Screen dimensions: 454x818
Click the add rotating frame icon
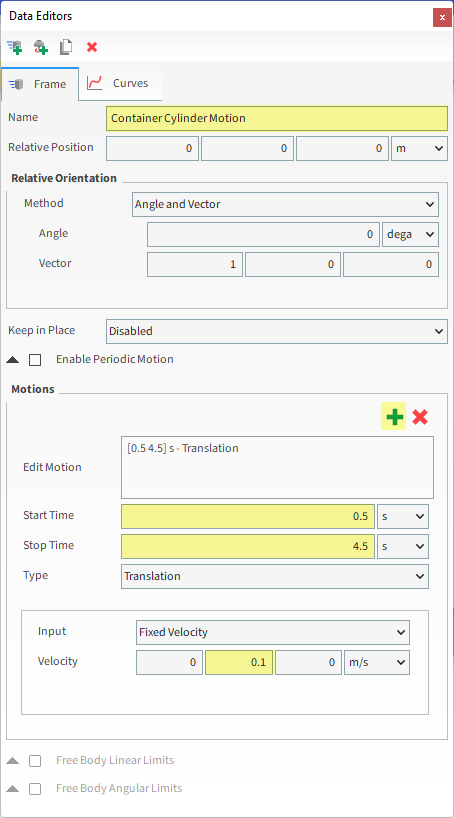point(41,47)
